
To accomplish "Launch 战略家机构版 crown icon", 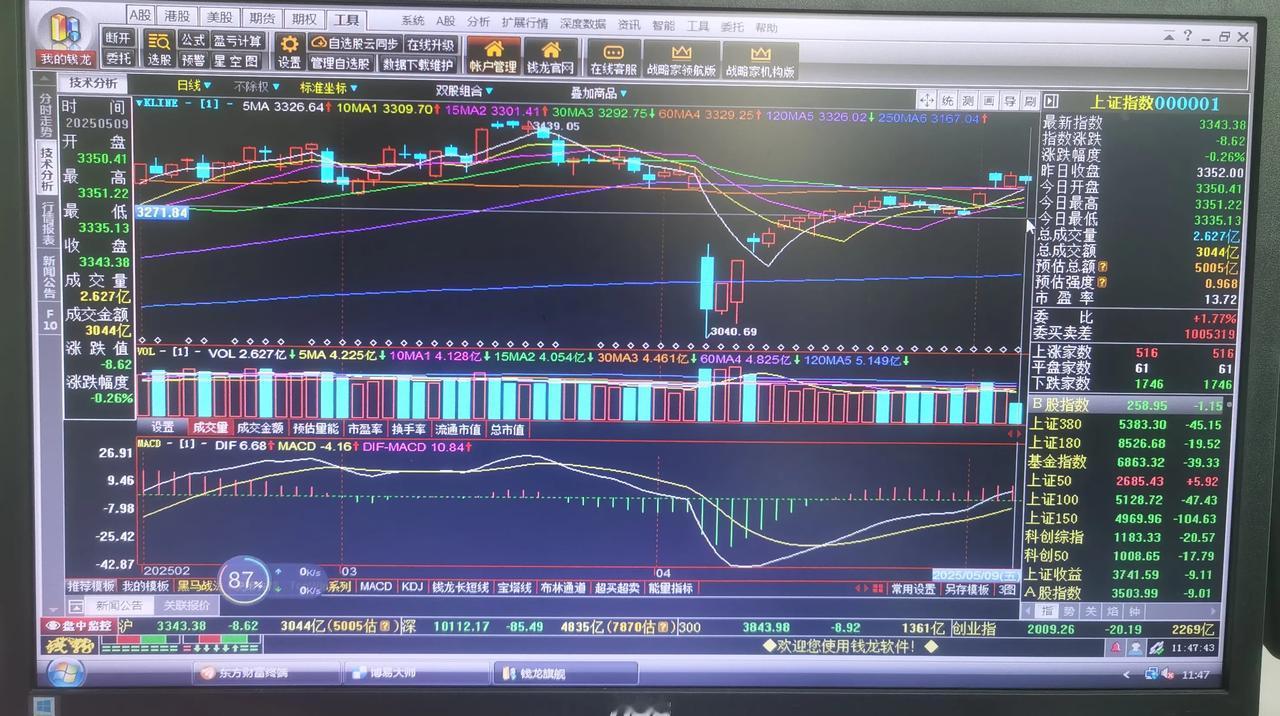I will 760,61.
